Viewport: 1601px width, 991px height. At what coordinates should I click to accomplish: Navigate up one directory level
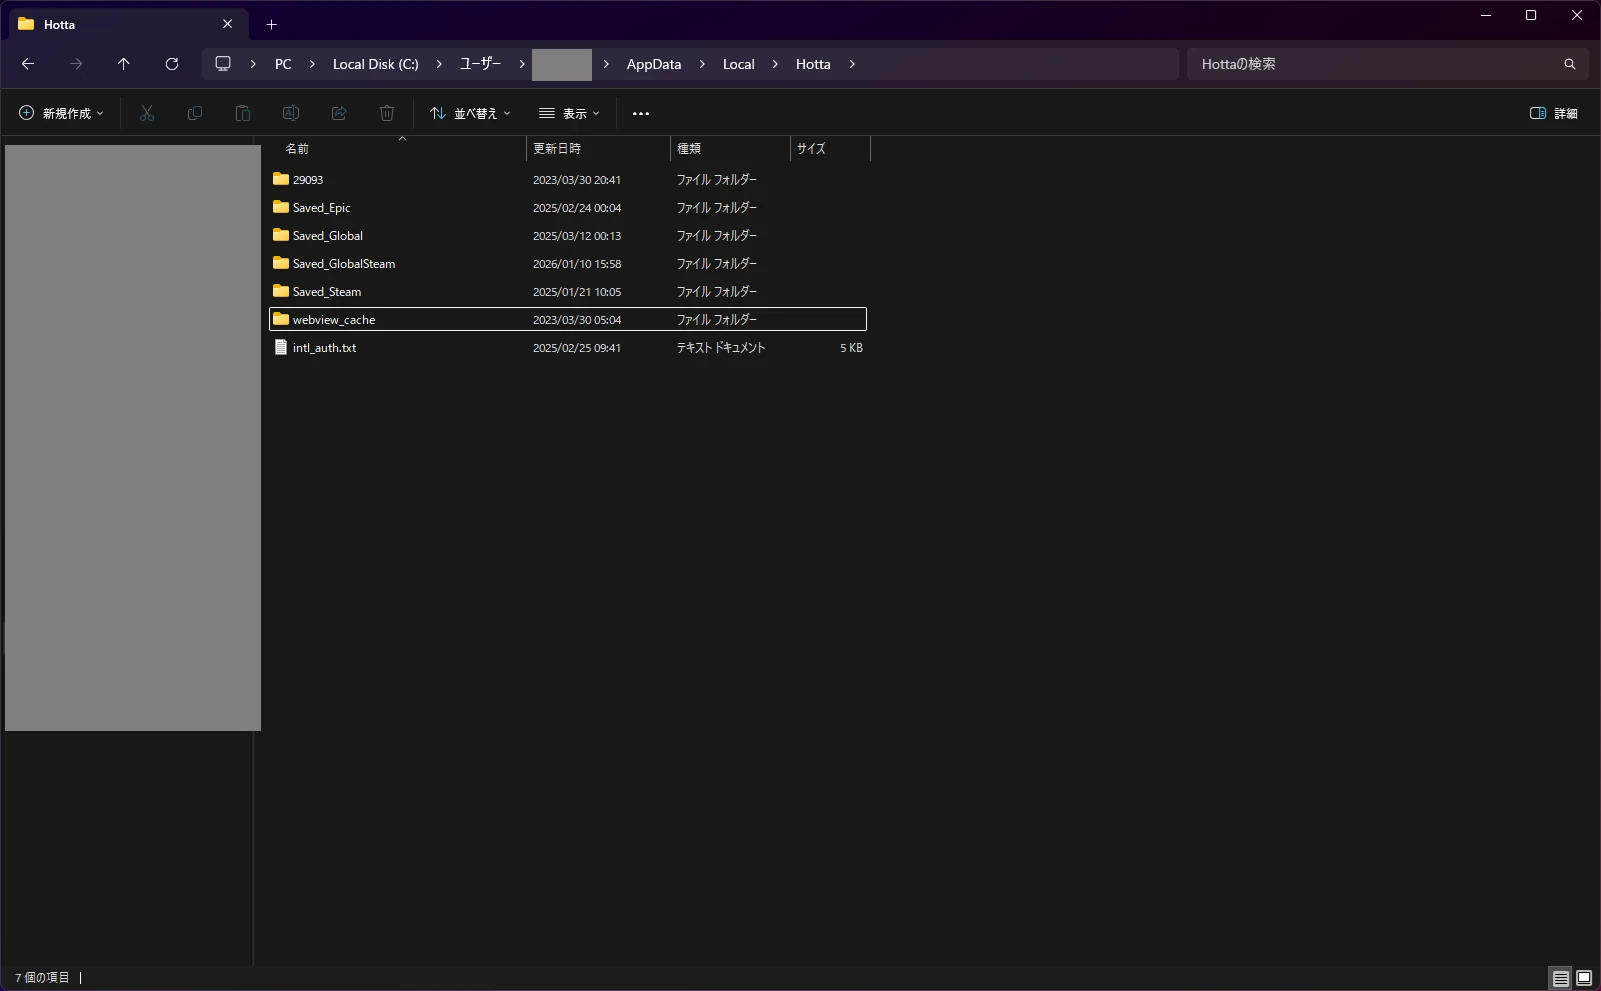(124, 64)
